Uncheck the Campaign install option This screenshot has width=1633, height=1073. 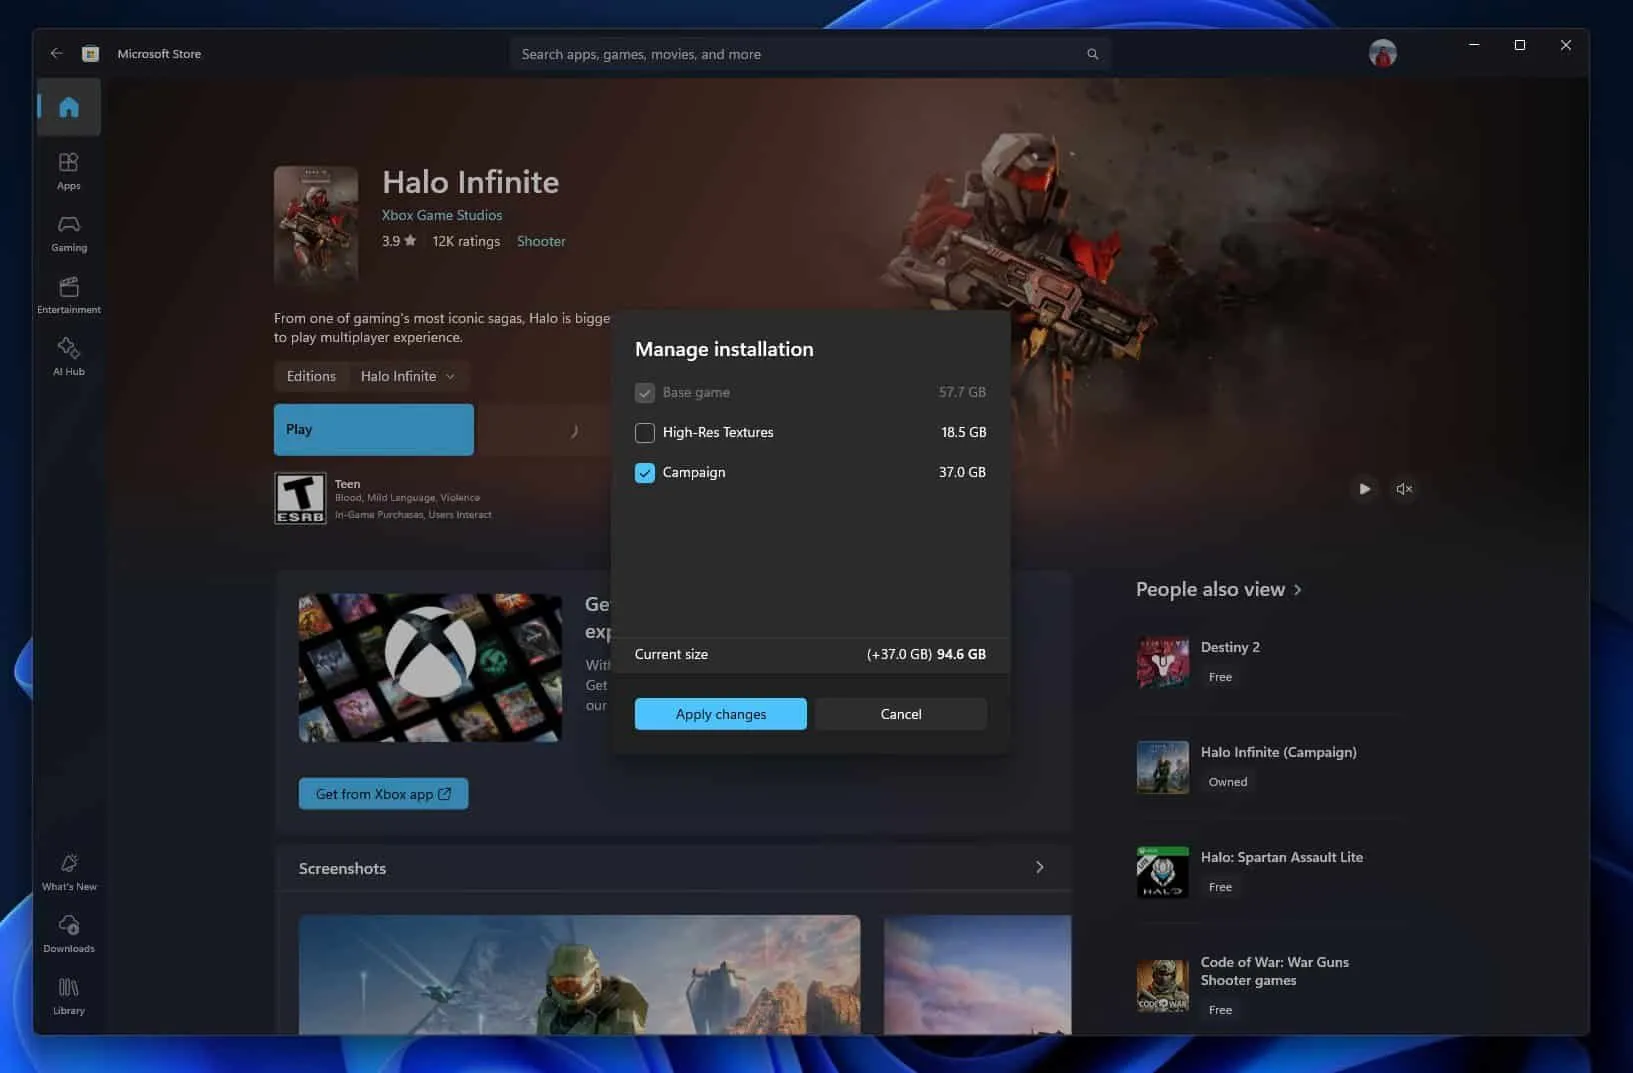645,472
